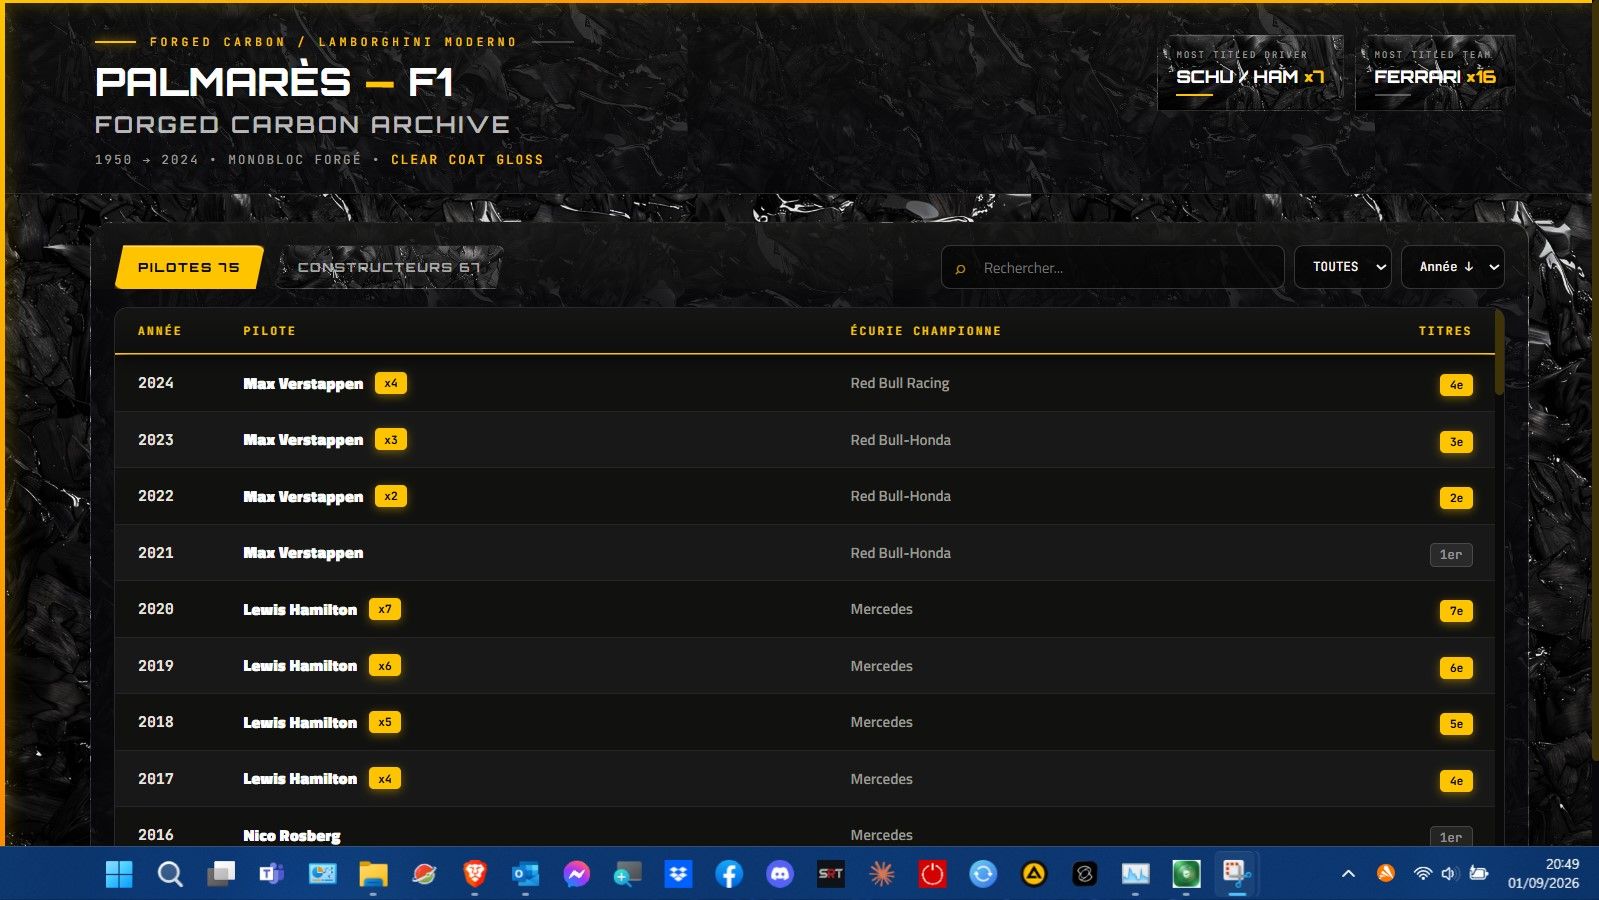Screen dimensions: 1599x900
Task: Click the search magnifier icon in Rechercher field
Action: [x=960, y=268]
